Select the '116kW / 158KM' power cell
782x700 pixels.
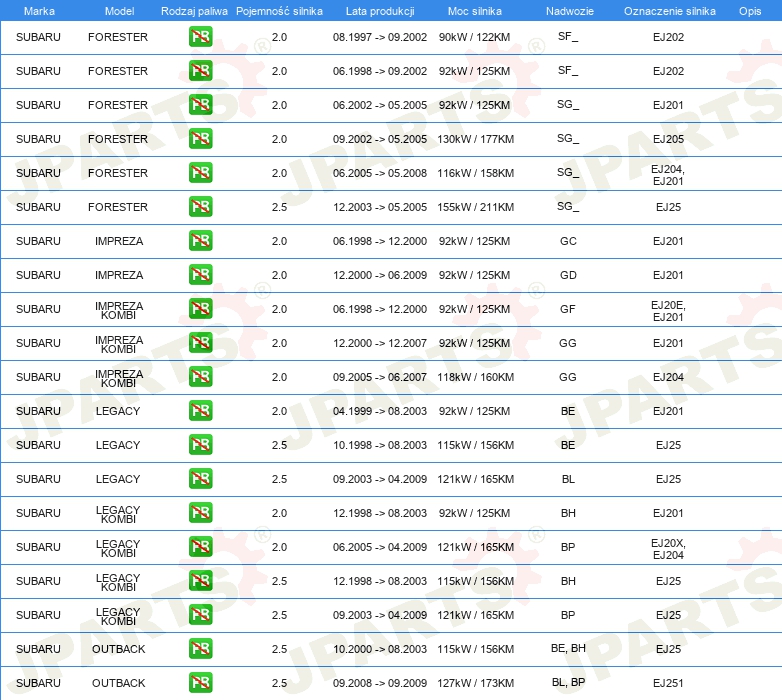(475, 173)
